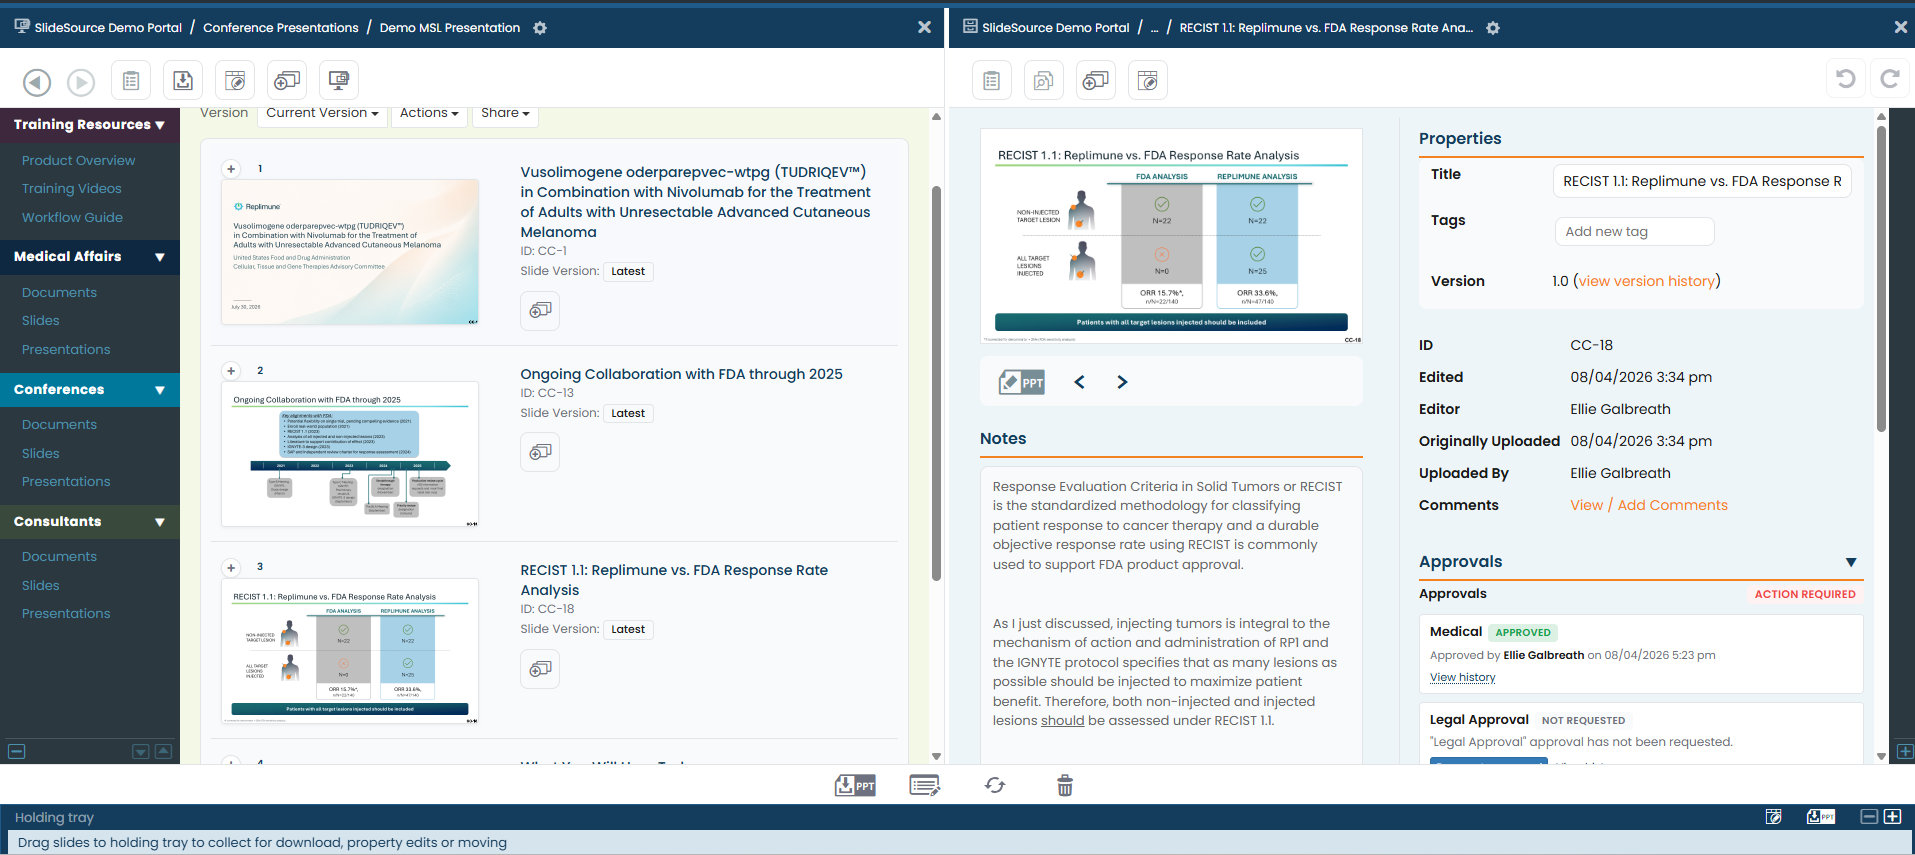Collapse the Consultants section arrow
This screenshot has width=1915, height=855.
(x=160, y=522)
